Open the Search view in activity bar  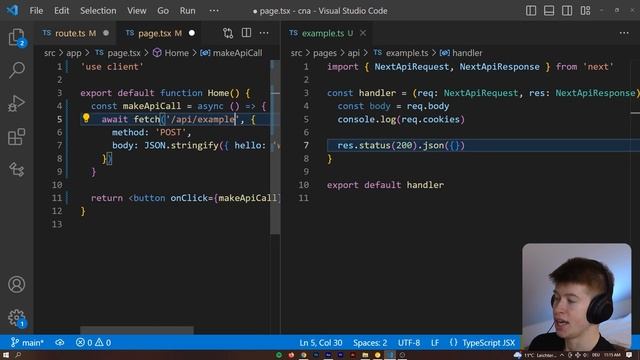click(x=16, y=70)
